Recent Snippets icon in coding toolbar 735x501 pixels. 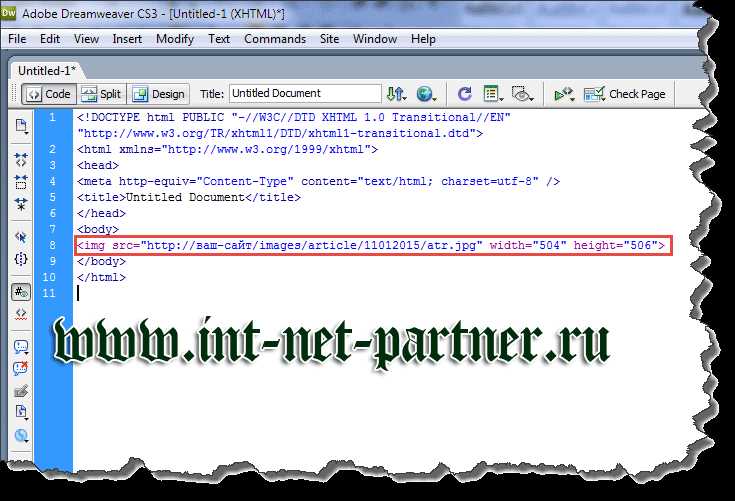tap(21, 412)
